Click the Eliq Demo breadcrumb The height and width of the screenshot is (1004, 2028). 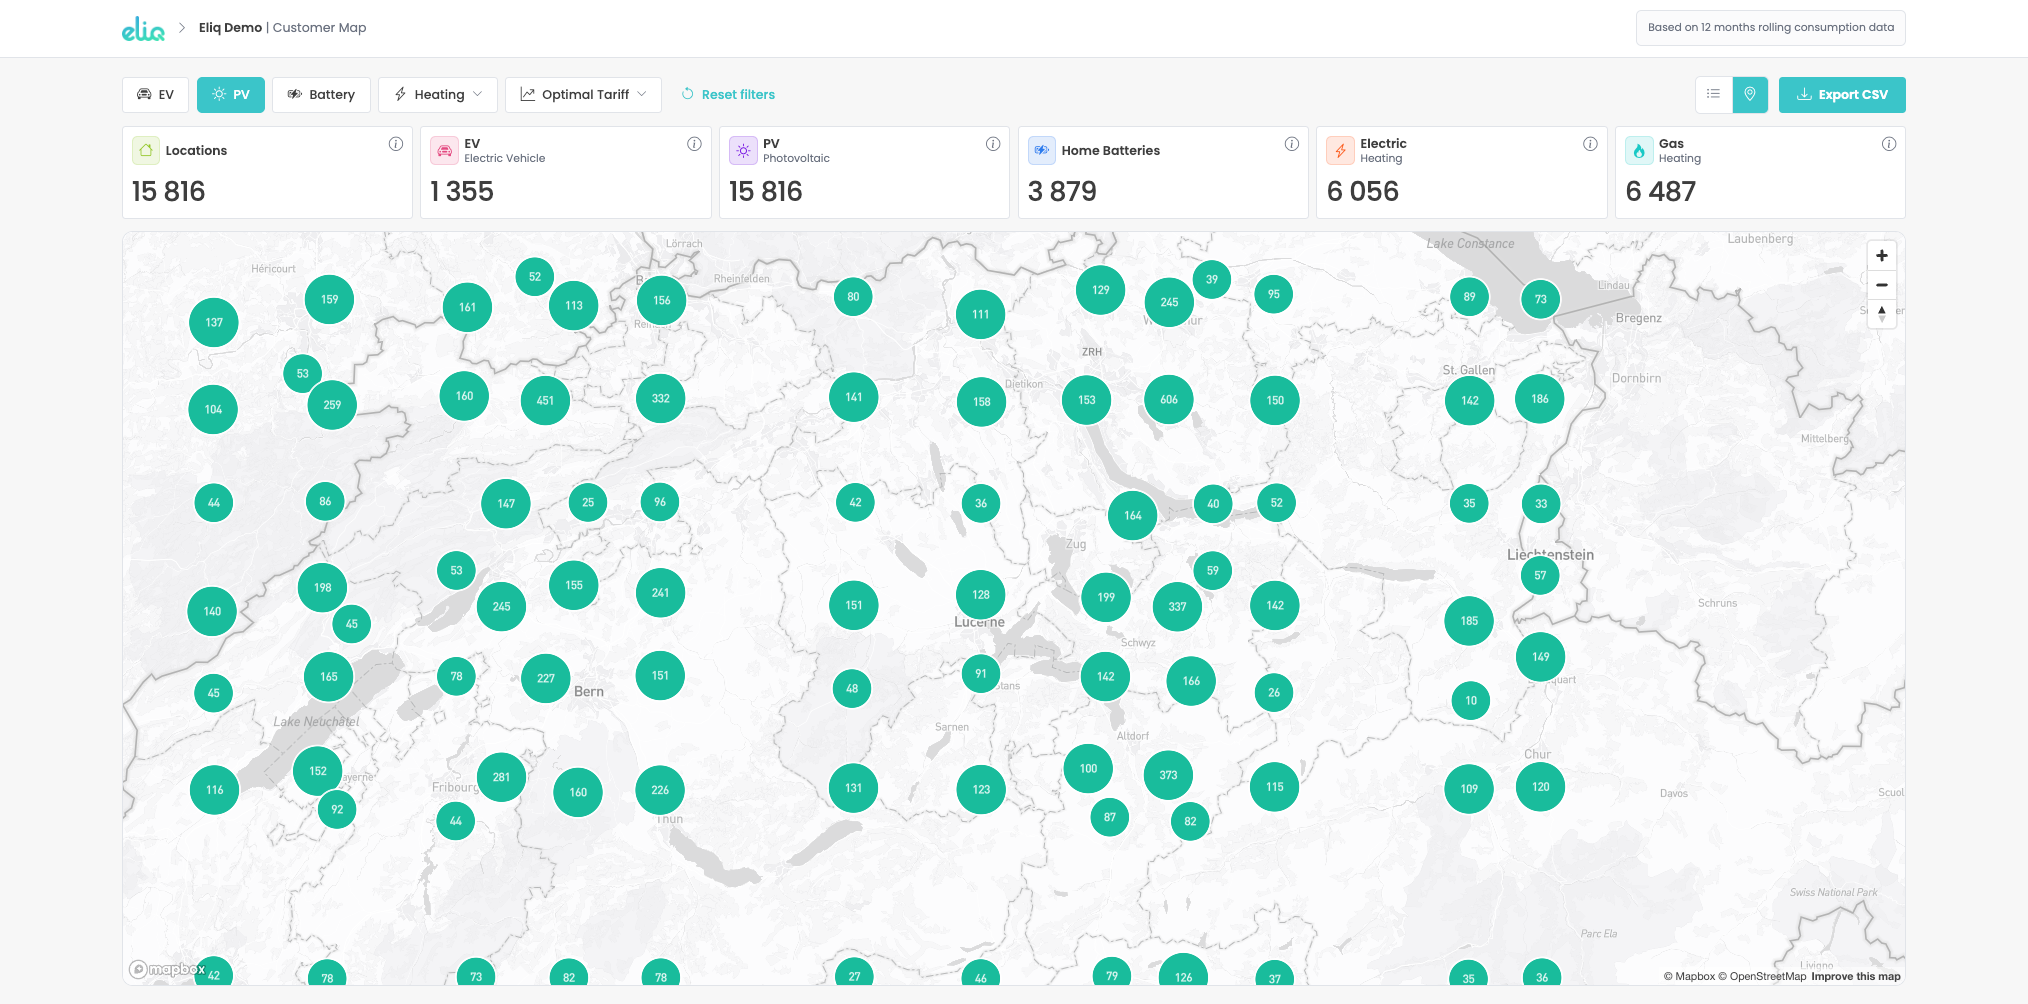230,28
